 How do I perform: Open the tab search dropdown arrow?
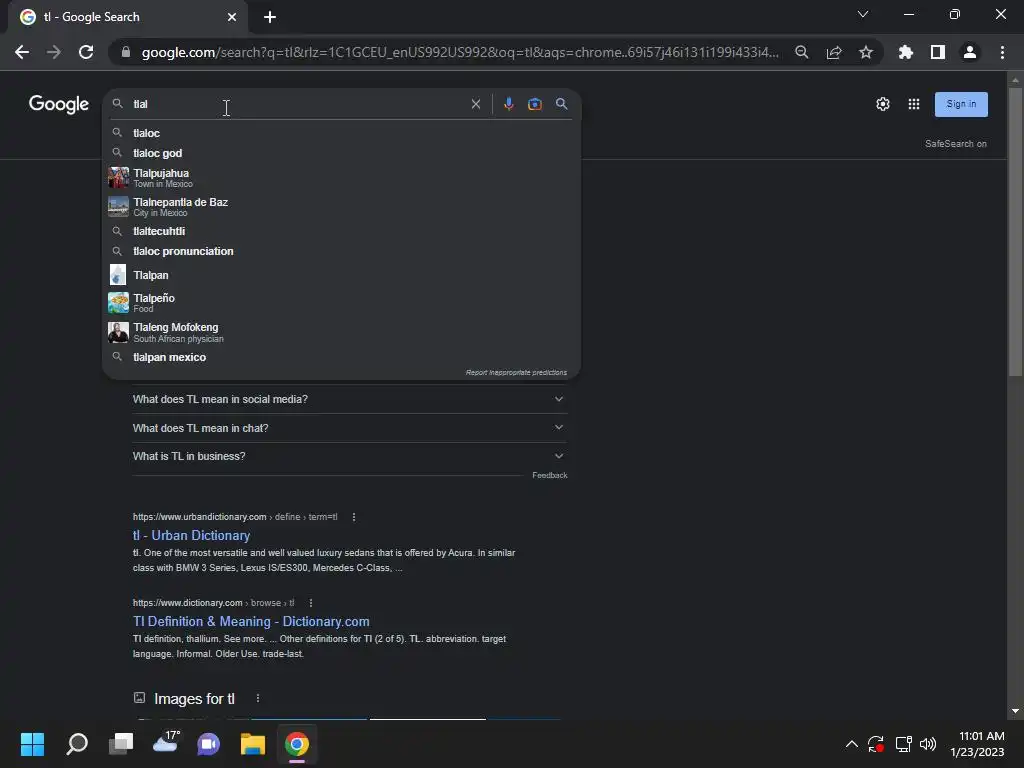(x=863, y=14)
